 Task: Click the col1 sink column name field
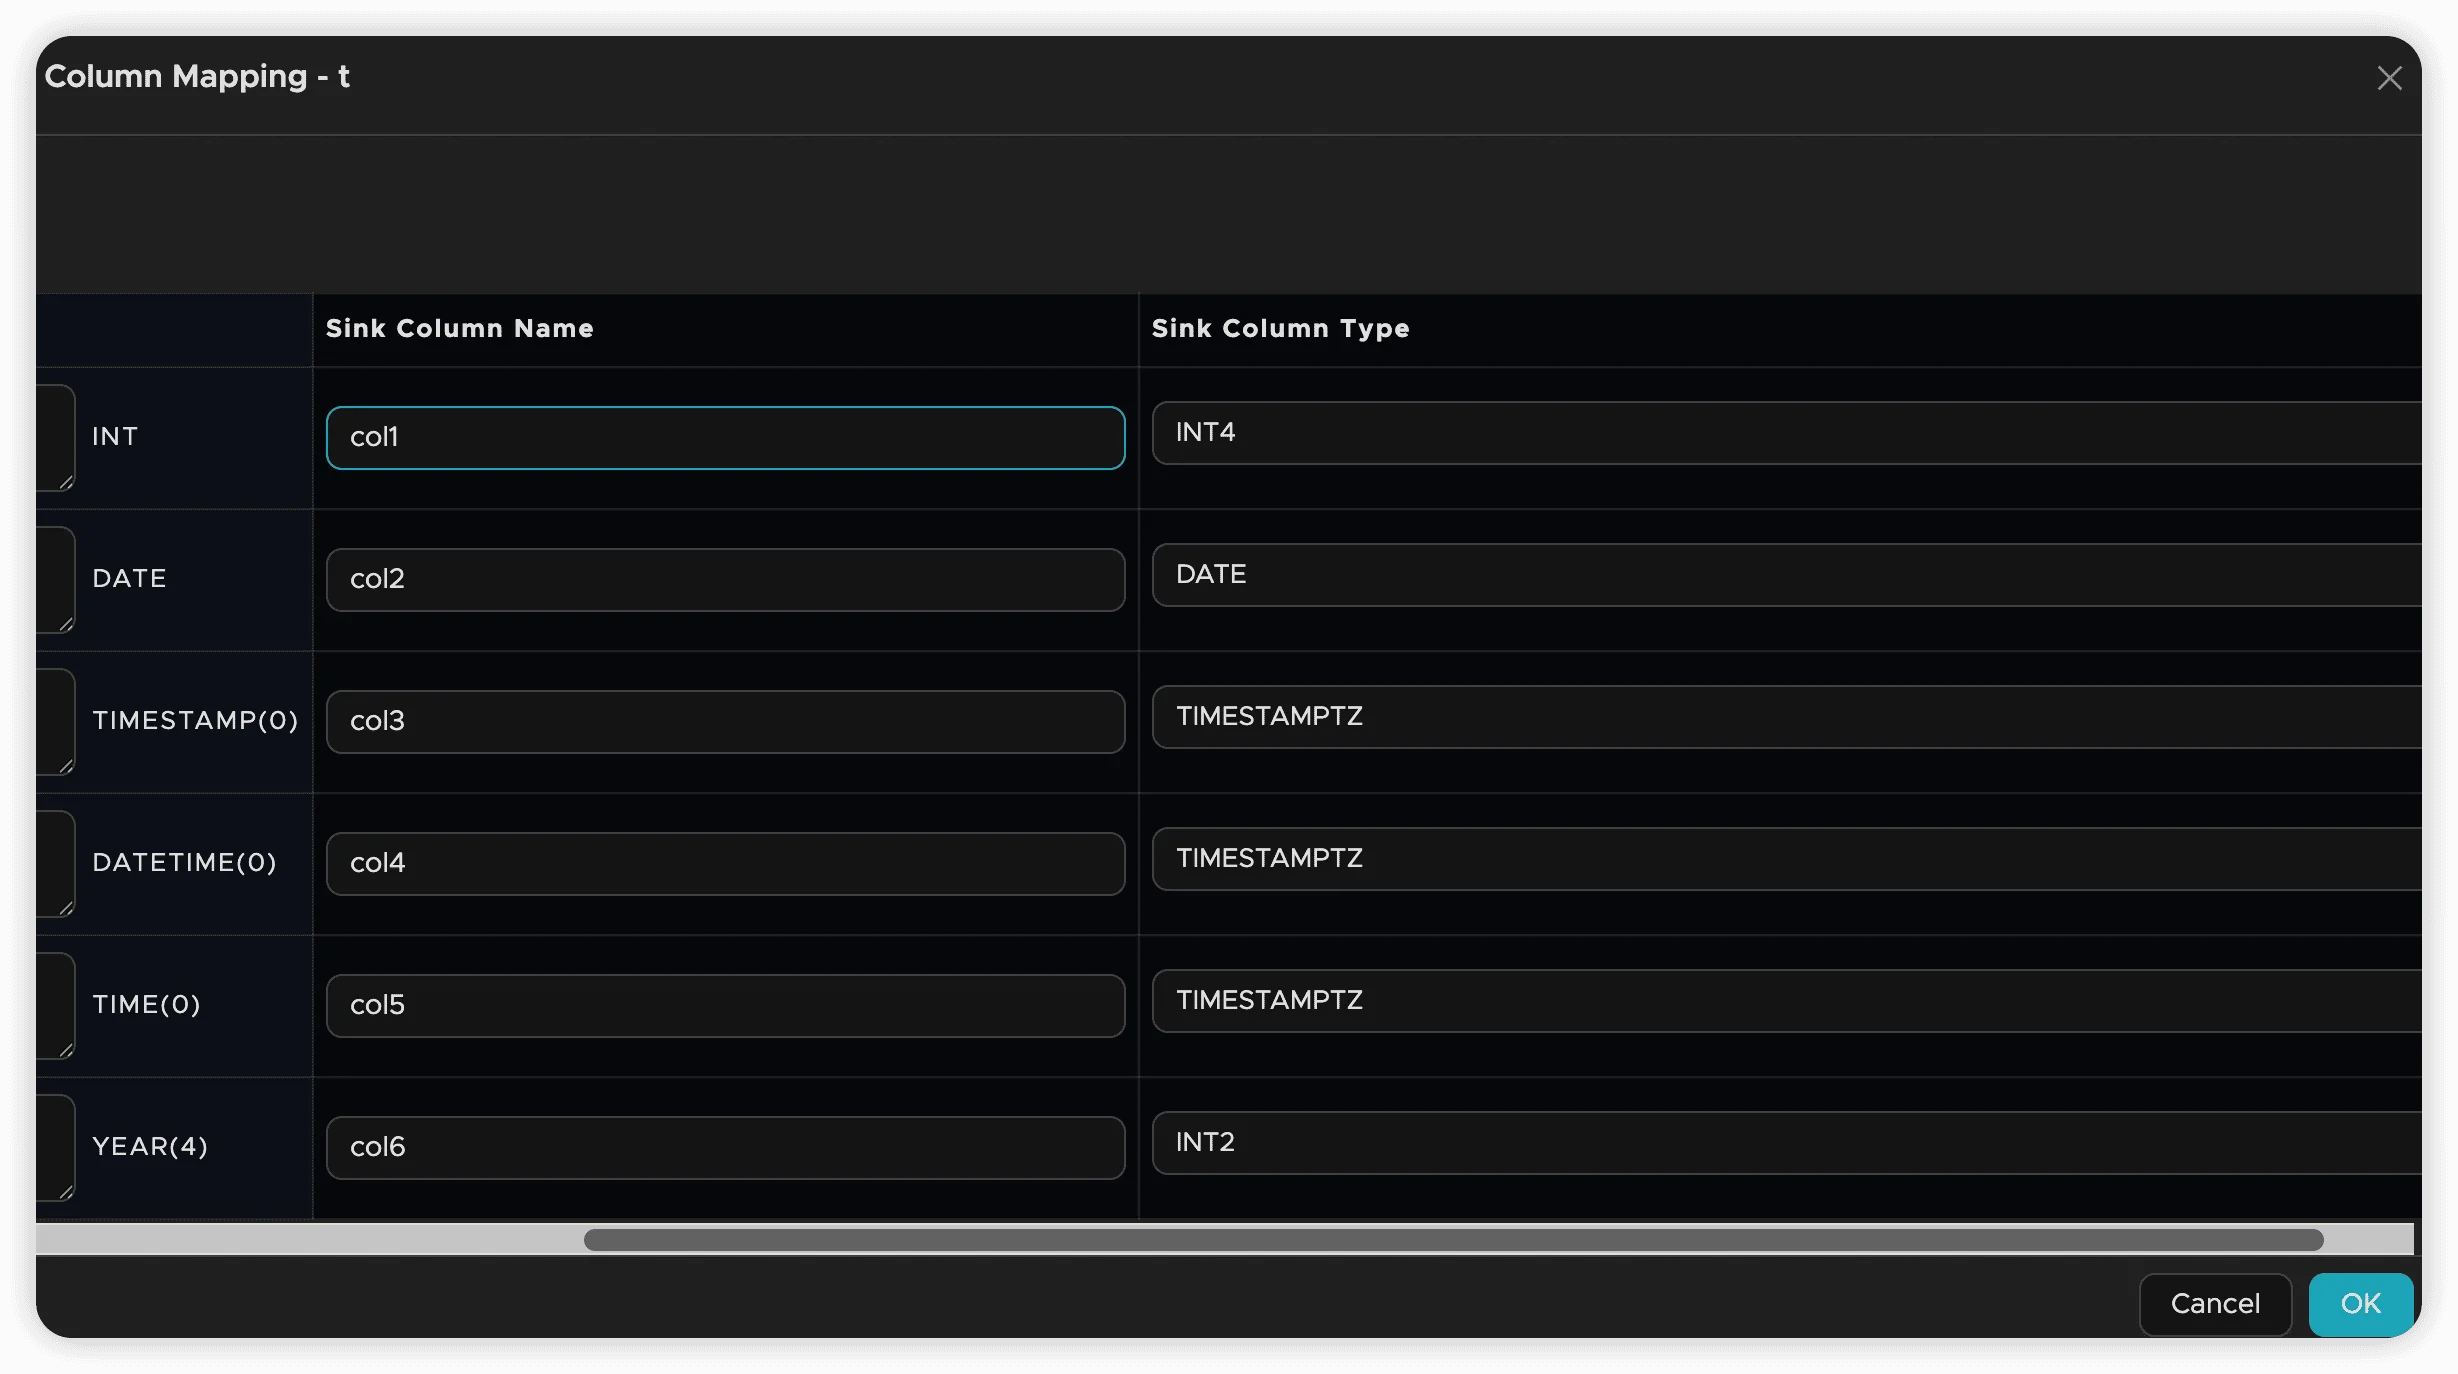(x=725, y=437)
